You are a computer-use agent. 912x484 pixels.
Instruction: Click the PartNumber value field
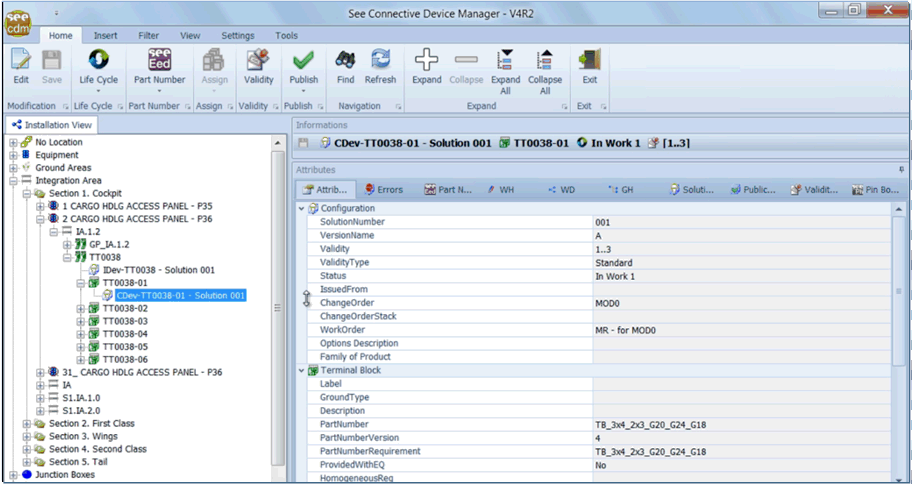click(741, 425)
